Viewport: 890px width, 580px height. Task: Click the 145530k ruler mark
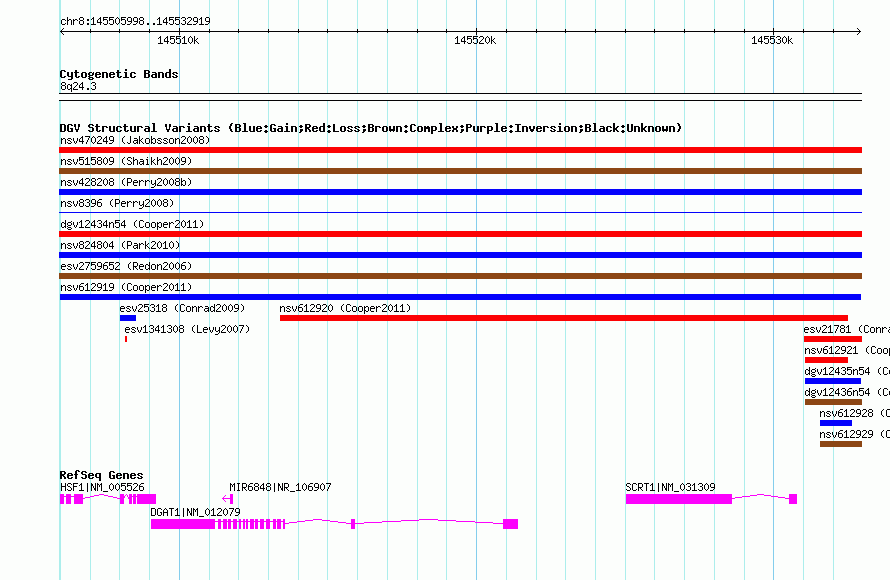coord(772,40)
